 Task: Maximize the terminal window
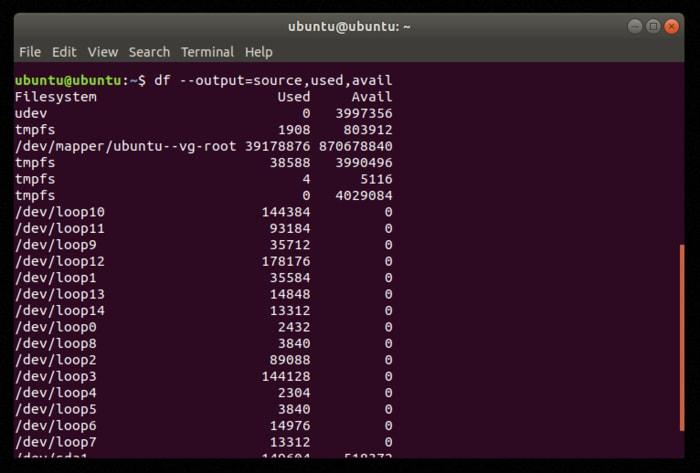pos(653,26)
